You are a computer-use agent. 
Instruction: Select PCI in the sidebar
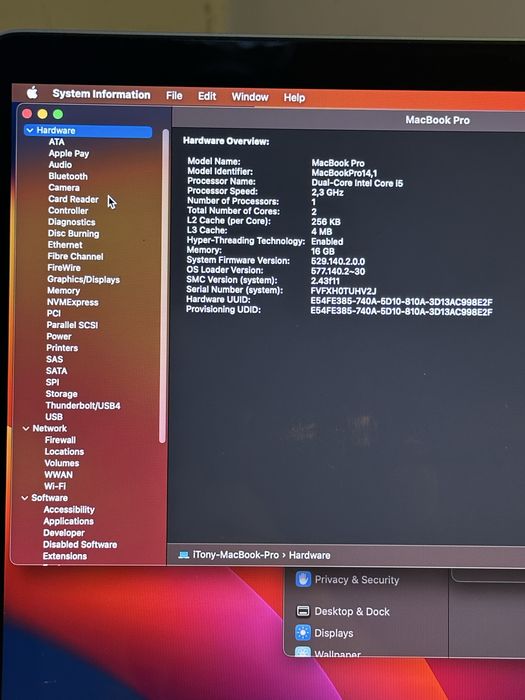[x=54, y=313]
